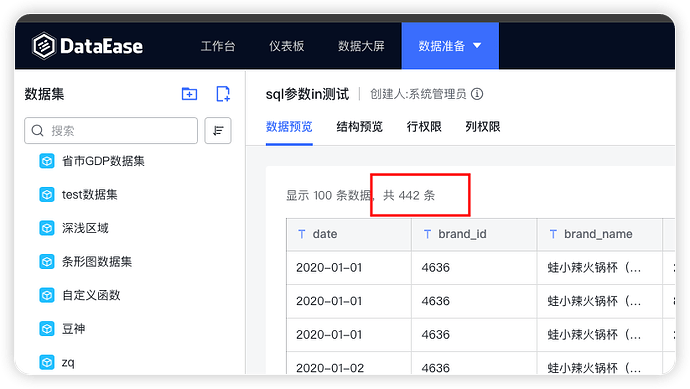Click the DataEase logo icon
This screenshot has width=690, height=389.
point(44,46)
